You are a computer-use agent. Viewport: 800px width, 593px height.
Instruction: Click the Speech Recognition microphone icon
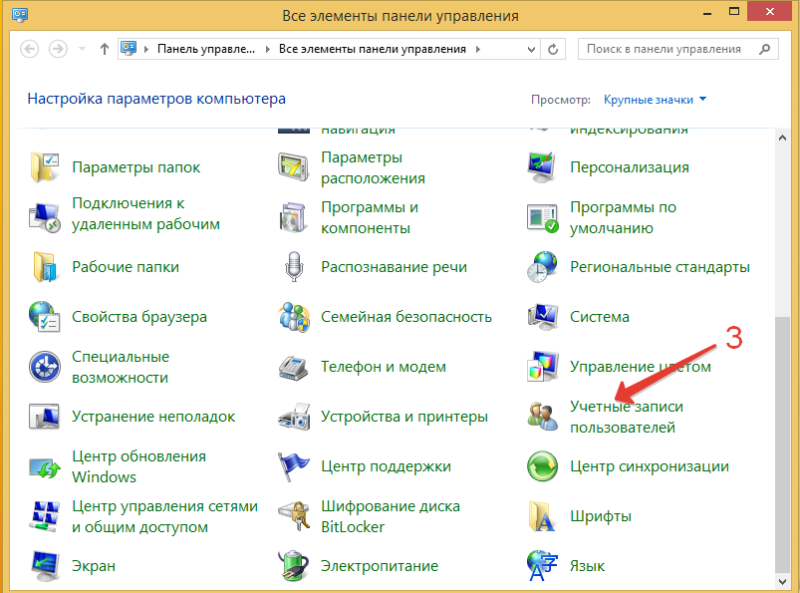(x=295, y=267)
